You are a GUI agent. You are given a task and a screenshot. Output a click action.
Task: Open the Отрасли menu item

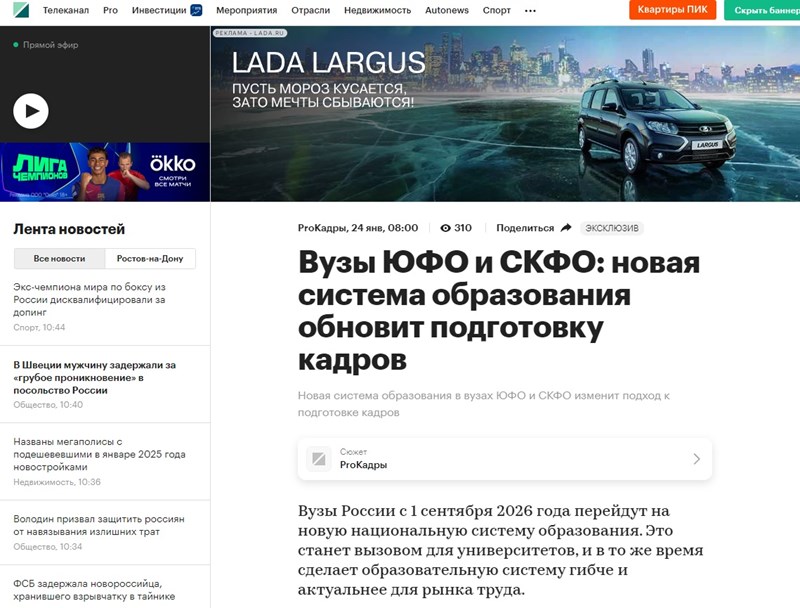pyautogui.click(x=311, y=10)
